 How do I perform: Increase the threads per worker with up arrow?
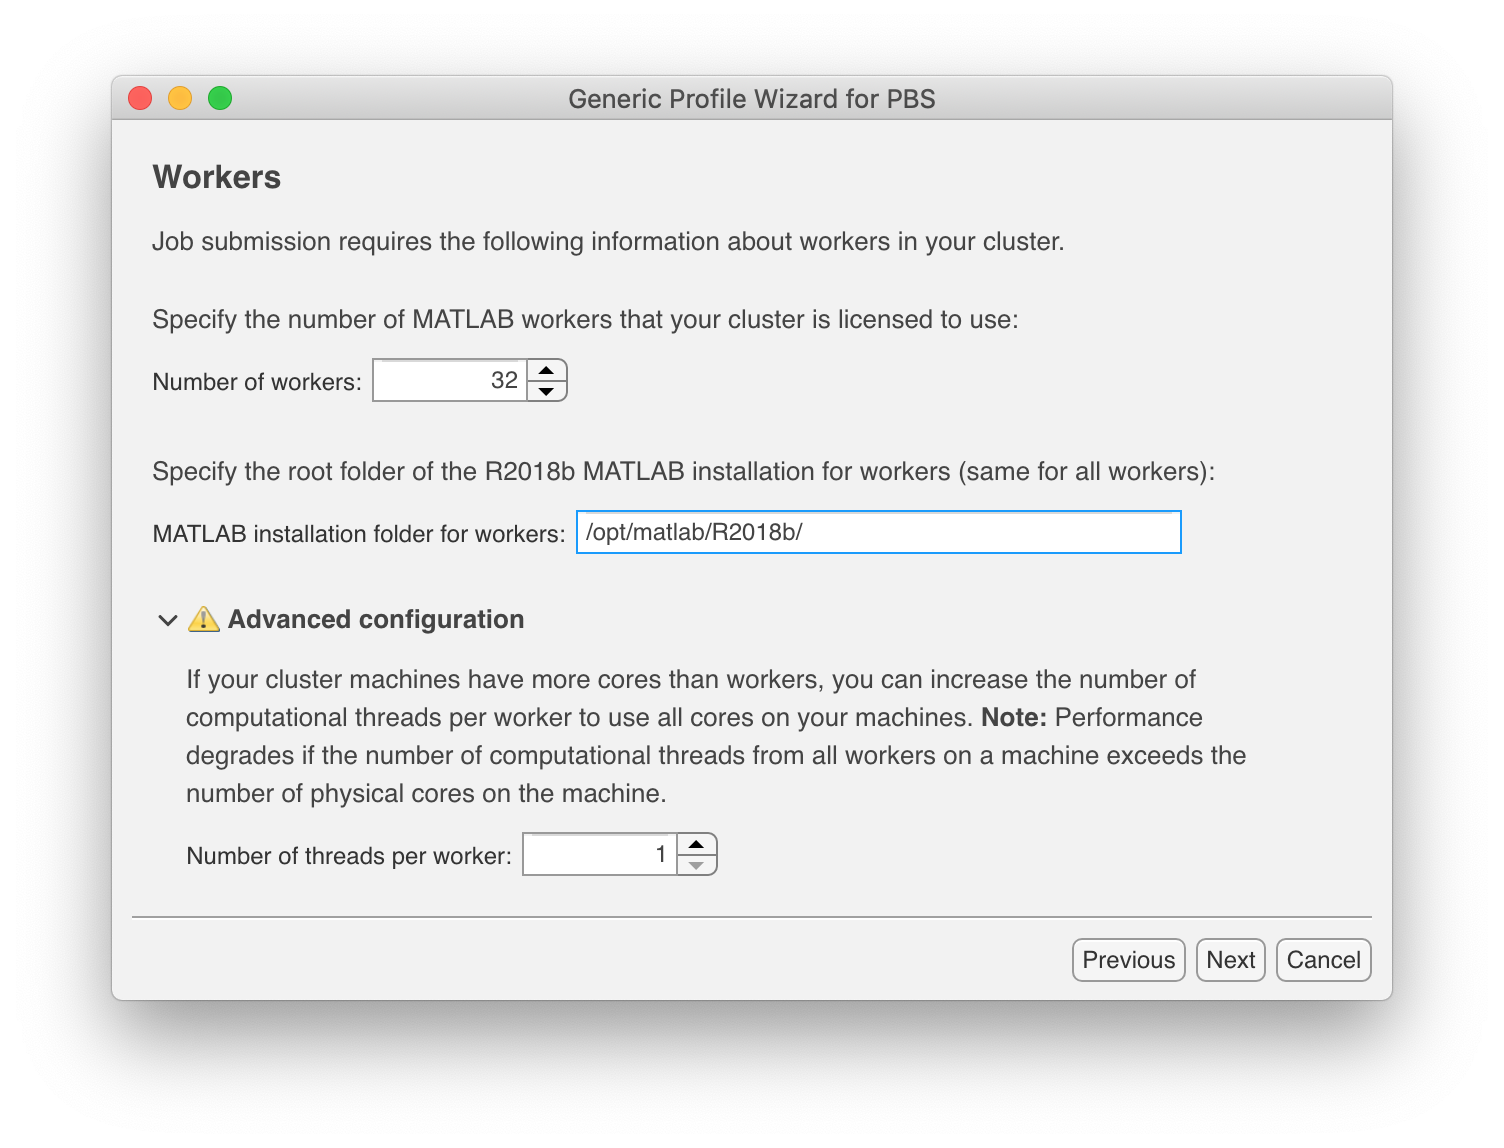[x=696, y=844]
